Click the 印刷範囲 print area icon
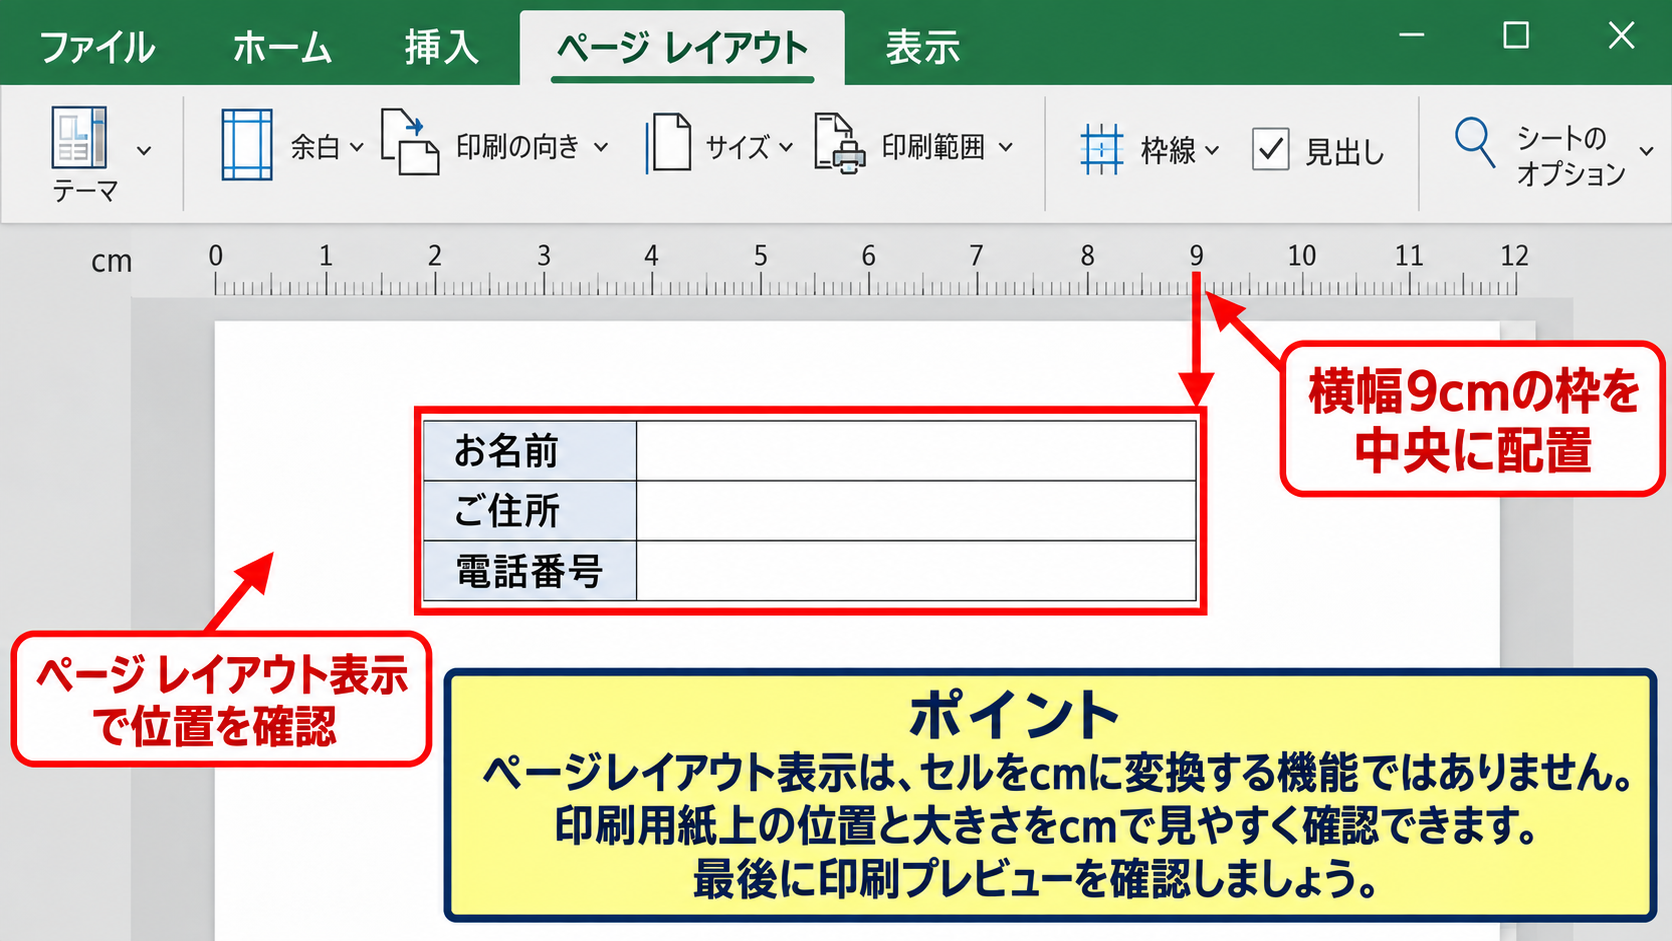 pyautogui.click(x=839, y=143)
